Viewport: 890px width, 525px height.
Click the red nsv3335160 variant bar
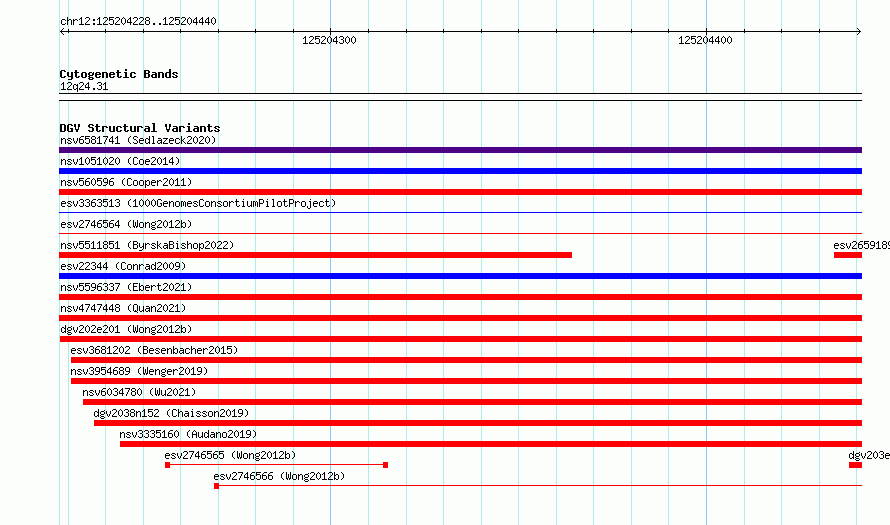(x=491, y=444)
